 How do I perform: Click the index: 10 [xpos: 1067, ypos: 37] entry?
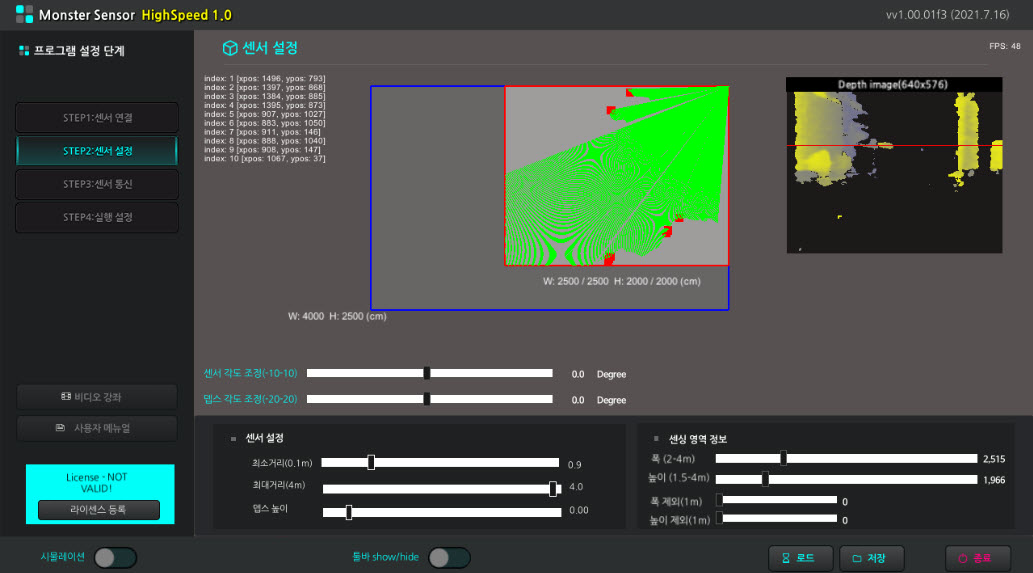tap(264, 159)
